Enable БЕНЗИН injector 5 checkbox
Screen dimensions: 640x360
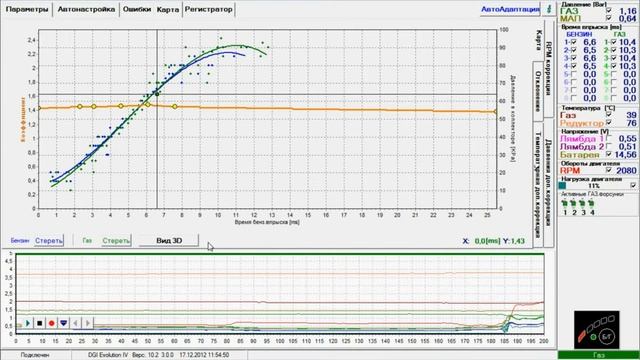tap(573, 74)
